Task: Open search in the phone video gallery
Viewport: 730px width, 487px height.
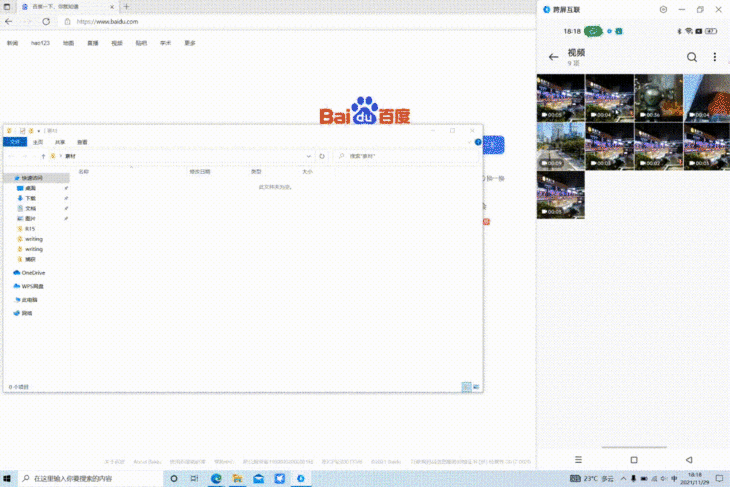Action: [692, 57]
